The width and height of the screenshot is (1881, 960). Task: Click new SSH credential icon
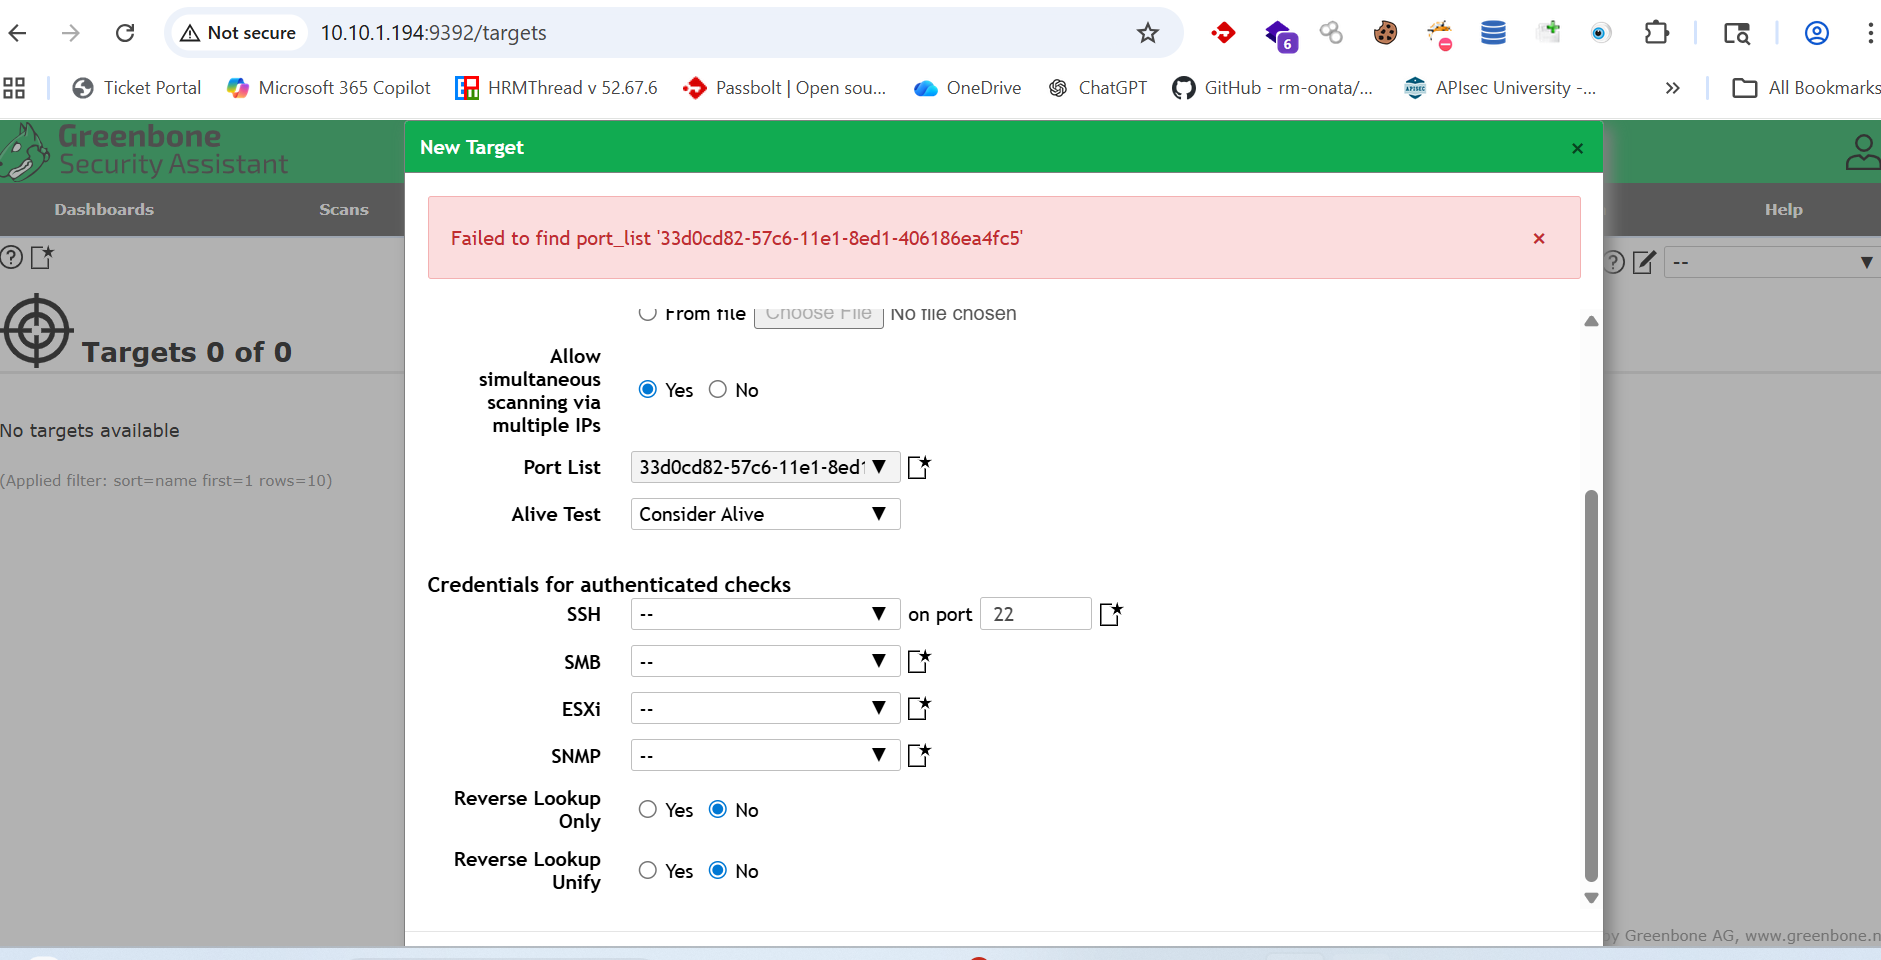coord(1110,614)
